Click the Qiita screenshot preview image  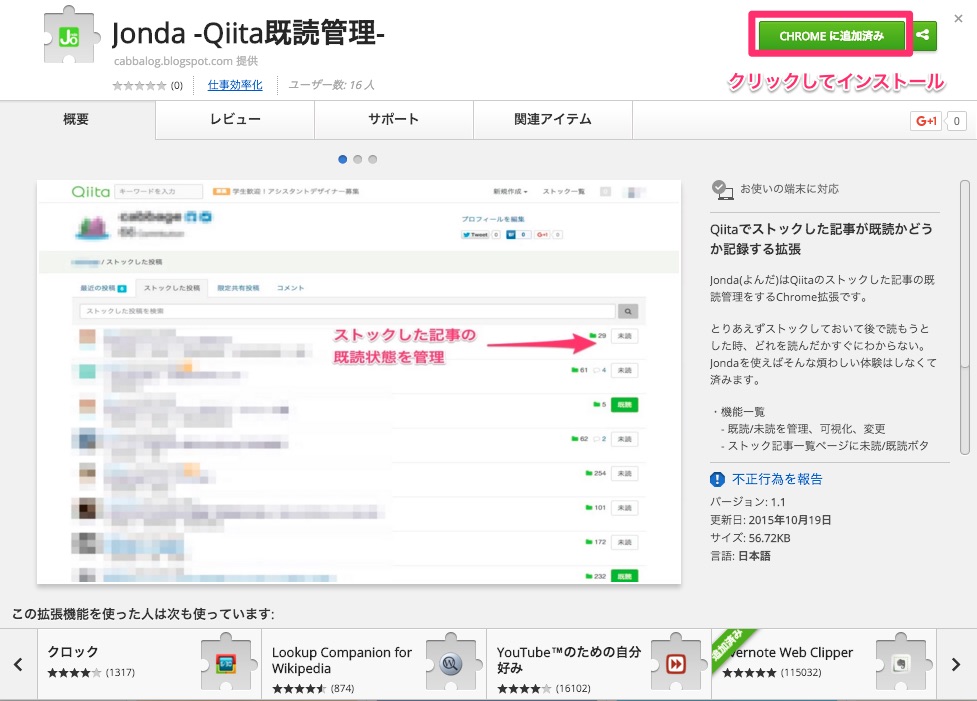359,382
